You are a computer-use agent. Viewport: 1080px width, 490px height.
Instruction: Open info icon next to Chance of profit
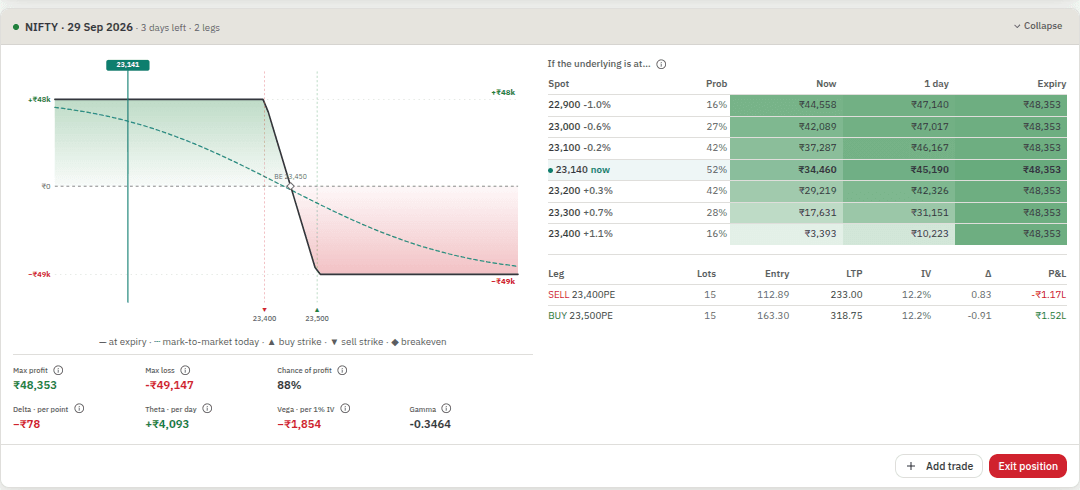click(342, 370)
